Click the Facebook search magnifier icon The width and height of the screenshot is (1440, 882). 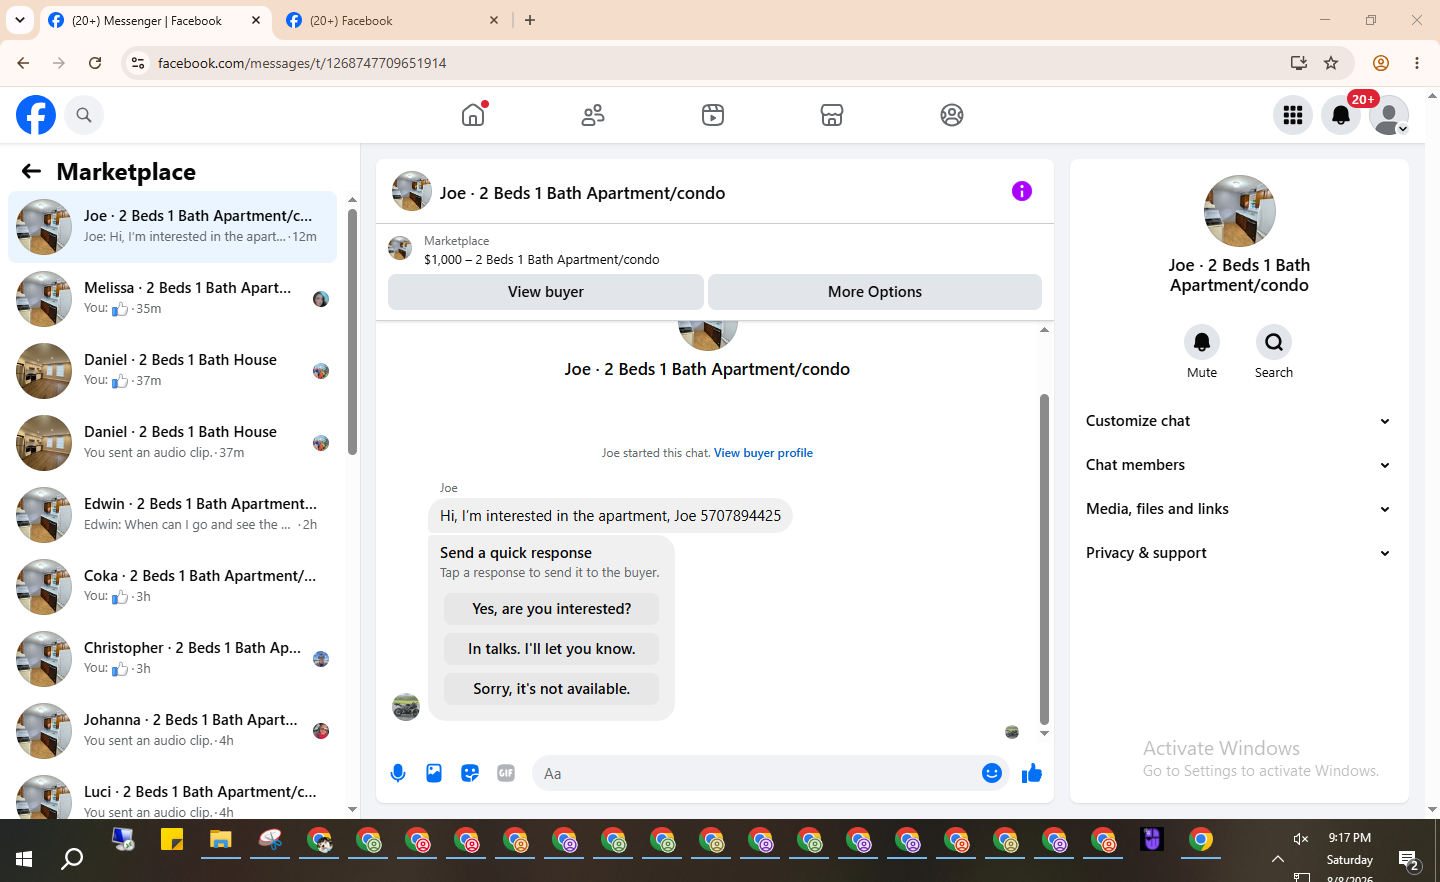click(x=84, y=115)
